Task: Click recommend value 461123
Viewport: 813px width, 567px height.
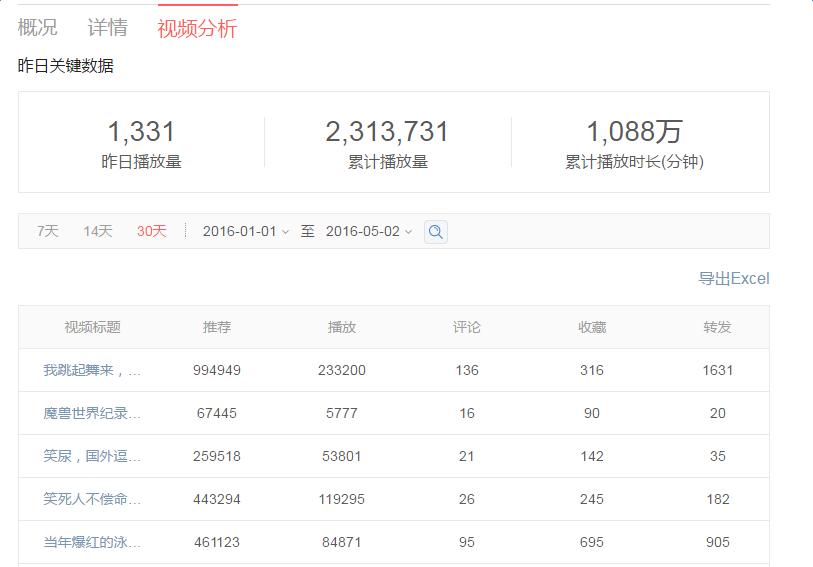Action: (x=217, y=542)
